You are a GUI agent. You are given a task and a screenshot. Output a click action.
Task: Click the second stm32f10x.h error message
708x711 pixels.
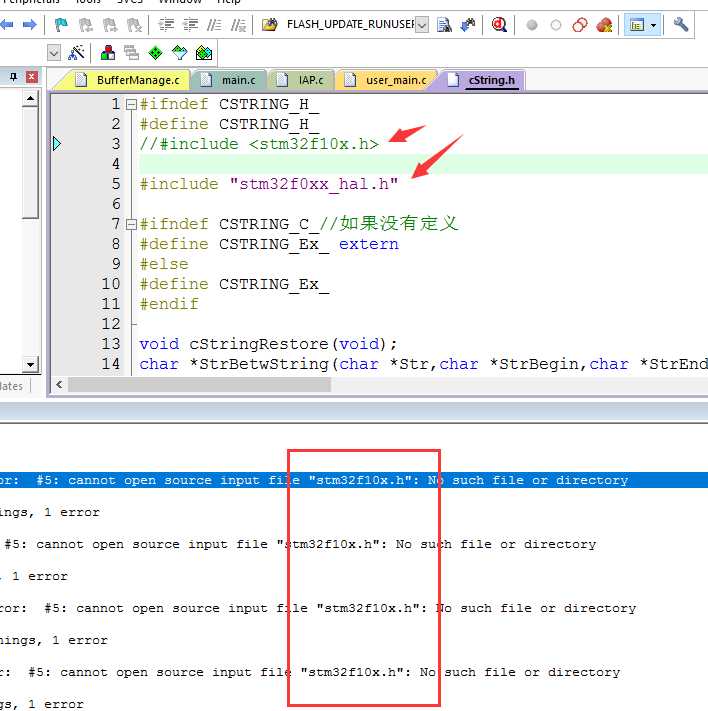pos(299,544)
